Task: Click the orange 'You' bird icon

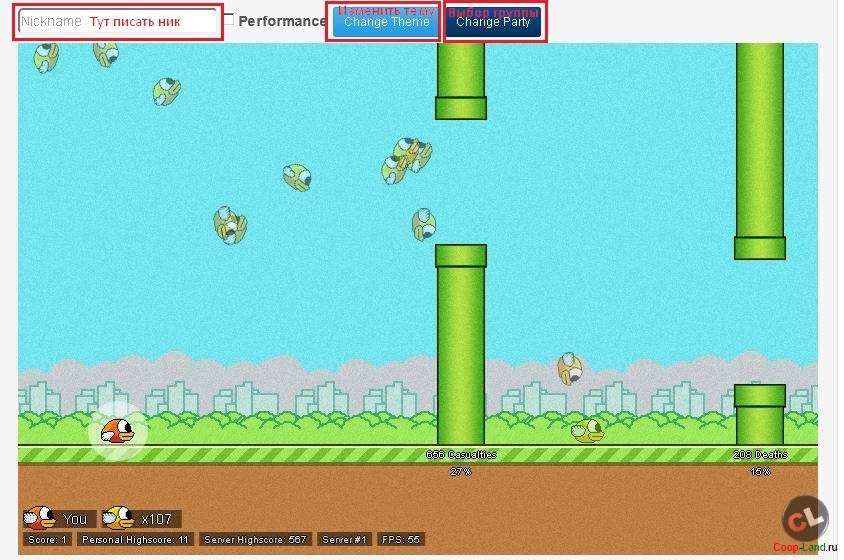Action: click(x=39, y=518)
